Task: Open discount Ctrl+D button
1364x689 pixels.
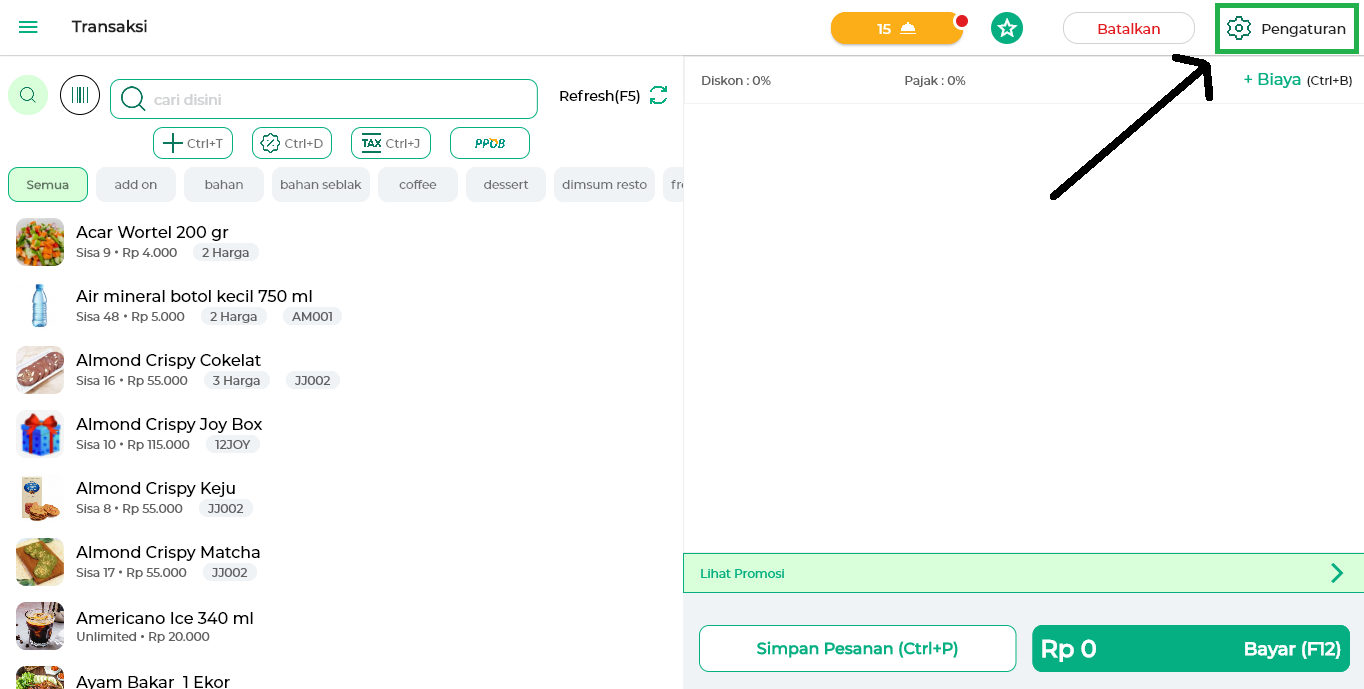Action: [x=292, y=143]
